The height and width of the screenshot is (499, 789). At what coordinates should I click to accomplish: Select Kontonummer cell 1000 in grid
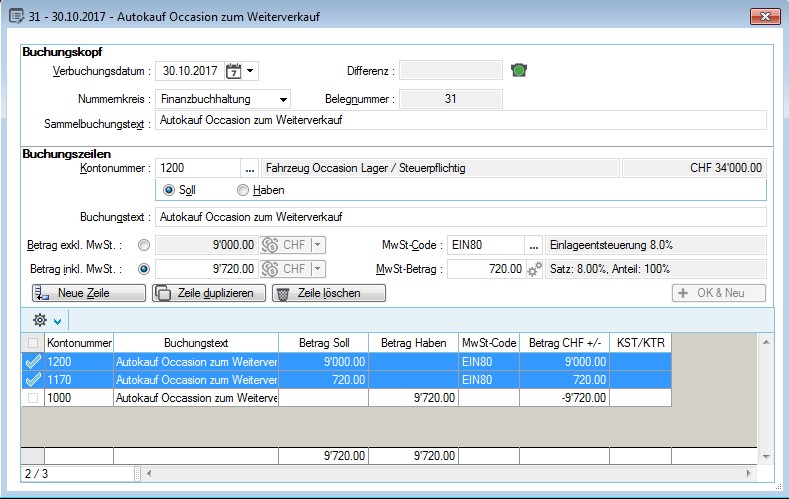[79, 398]
